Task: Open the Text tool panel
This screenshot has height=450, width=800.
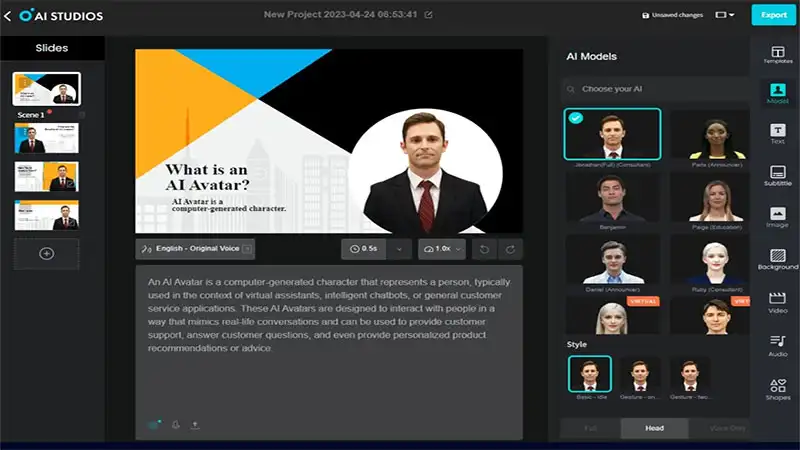Action: pos(778,134)
